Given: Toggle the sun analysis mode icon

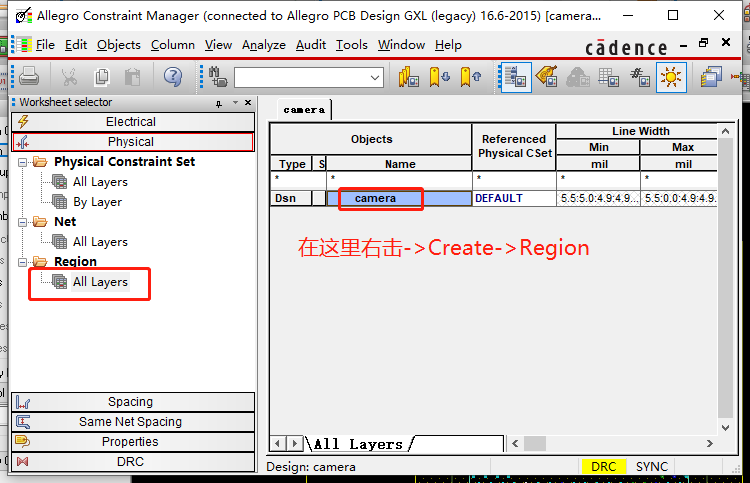Looking at the screenshot, I should point(671,77).
